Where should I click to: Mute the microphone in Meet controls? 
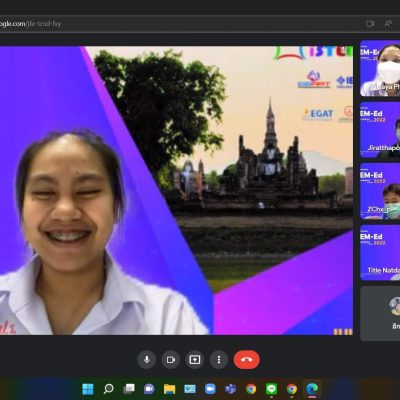click(147, 360)
